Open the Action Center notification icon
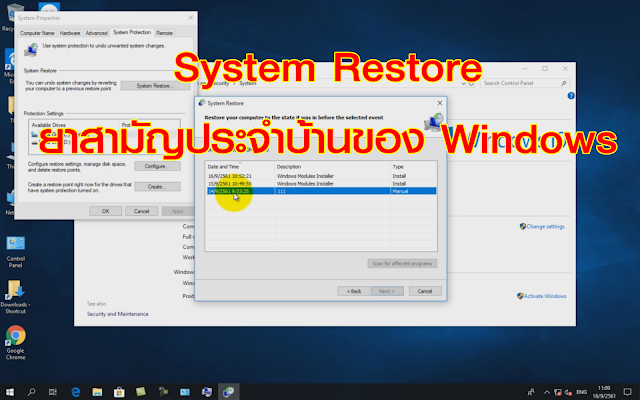640x400 pixels. tap(627, 392)
